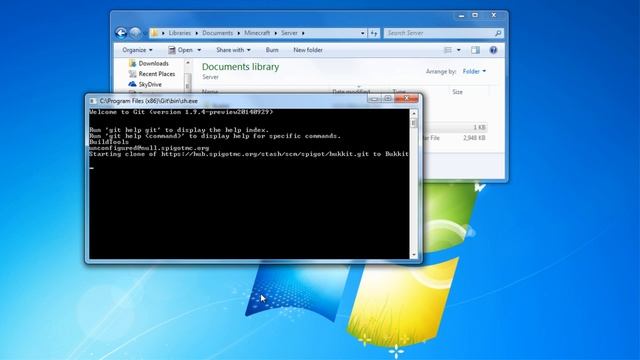Click the Documents library heading
This screenshot has width=640, height=360.
(240, 67)
